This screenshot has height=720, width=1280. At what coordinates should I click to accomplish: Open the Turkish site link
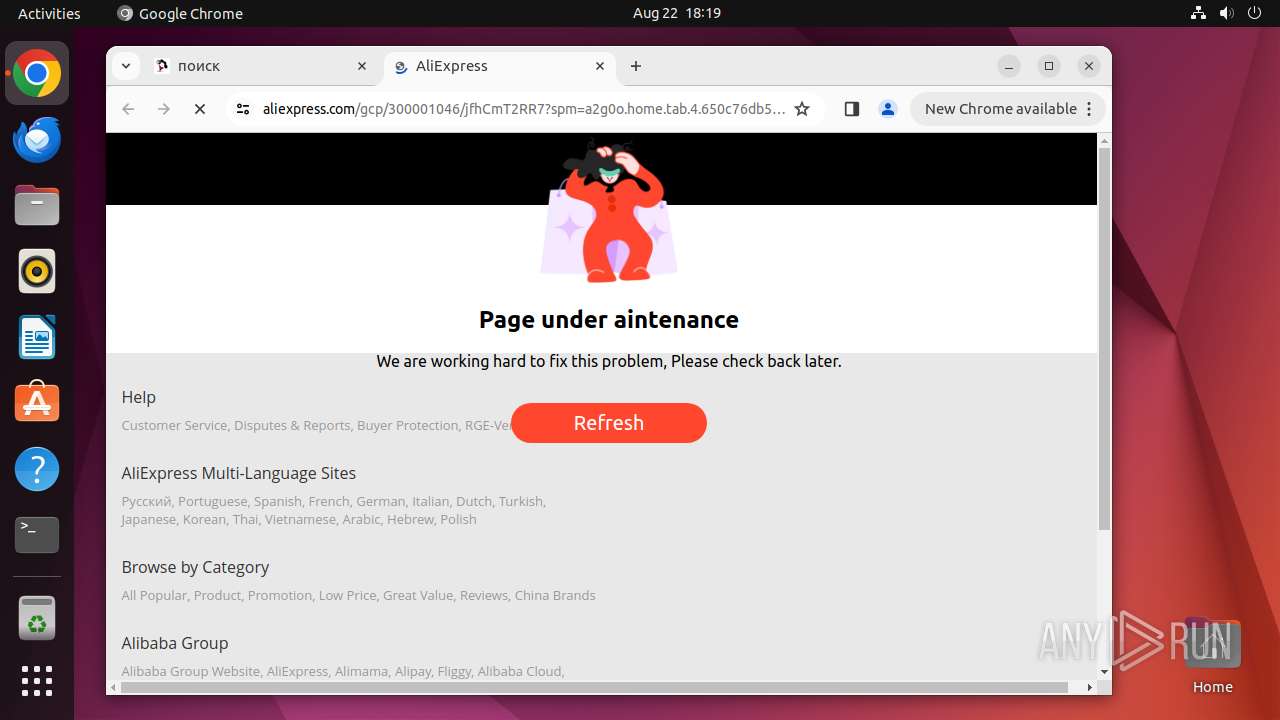pos(521,501)
